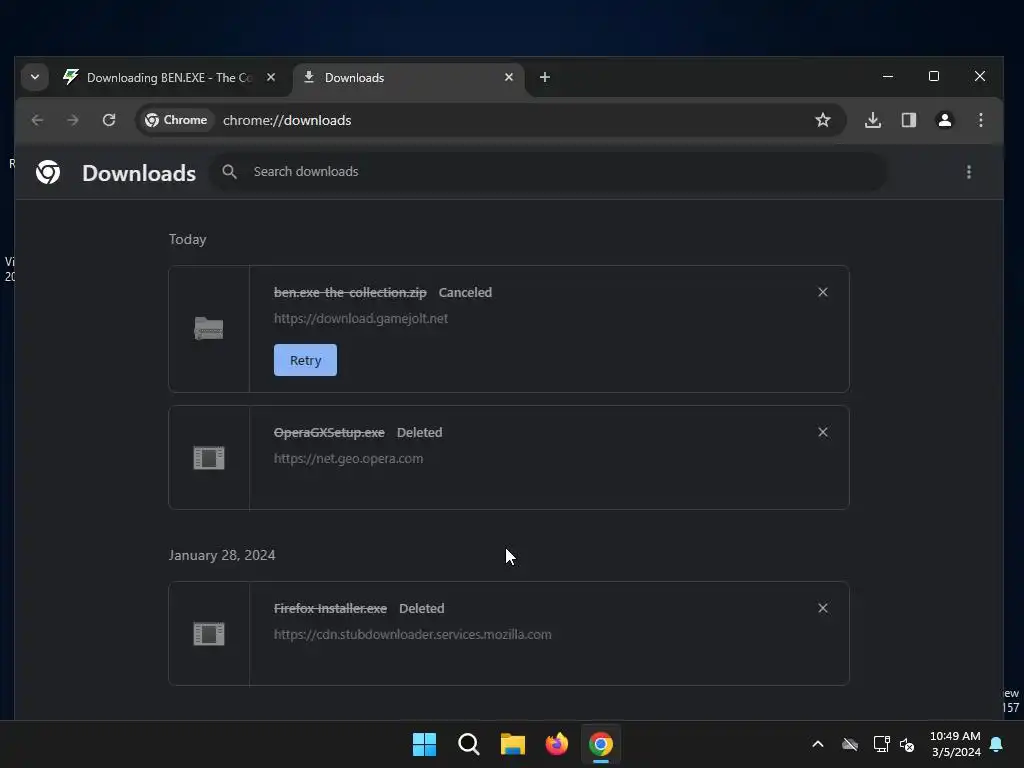Launch Firefox from the taskbar

coord(556,744)
